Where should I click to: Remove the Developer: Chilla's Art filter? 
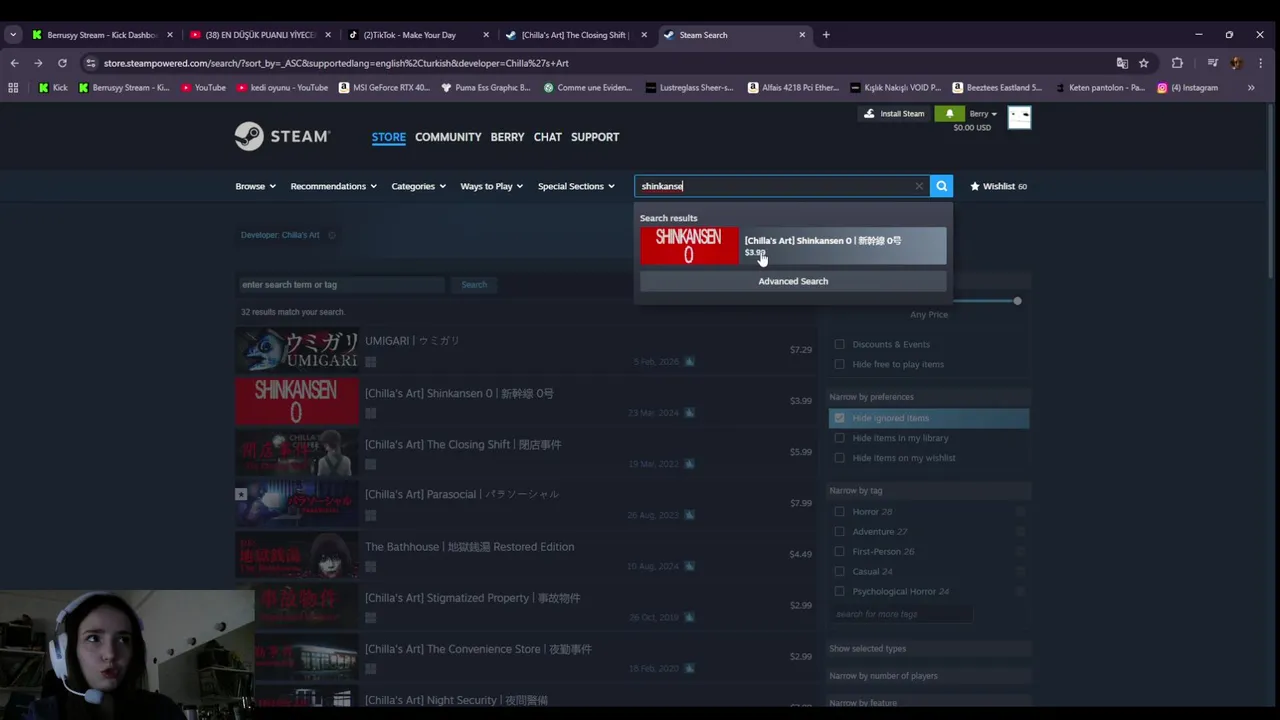click(x=331, y=235)
